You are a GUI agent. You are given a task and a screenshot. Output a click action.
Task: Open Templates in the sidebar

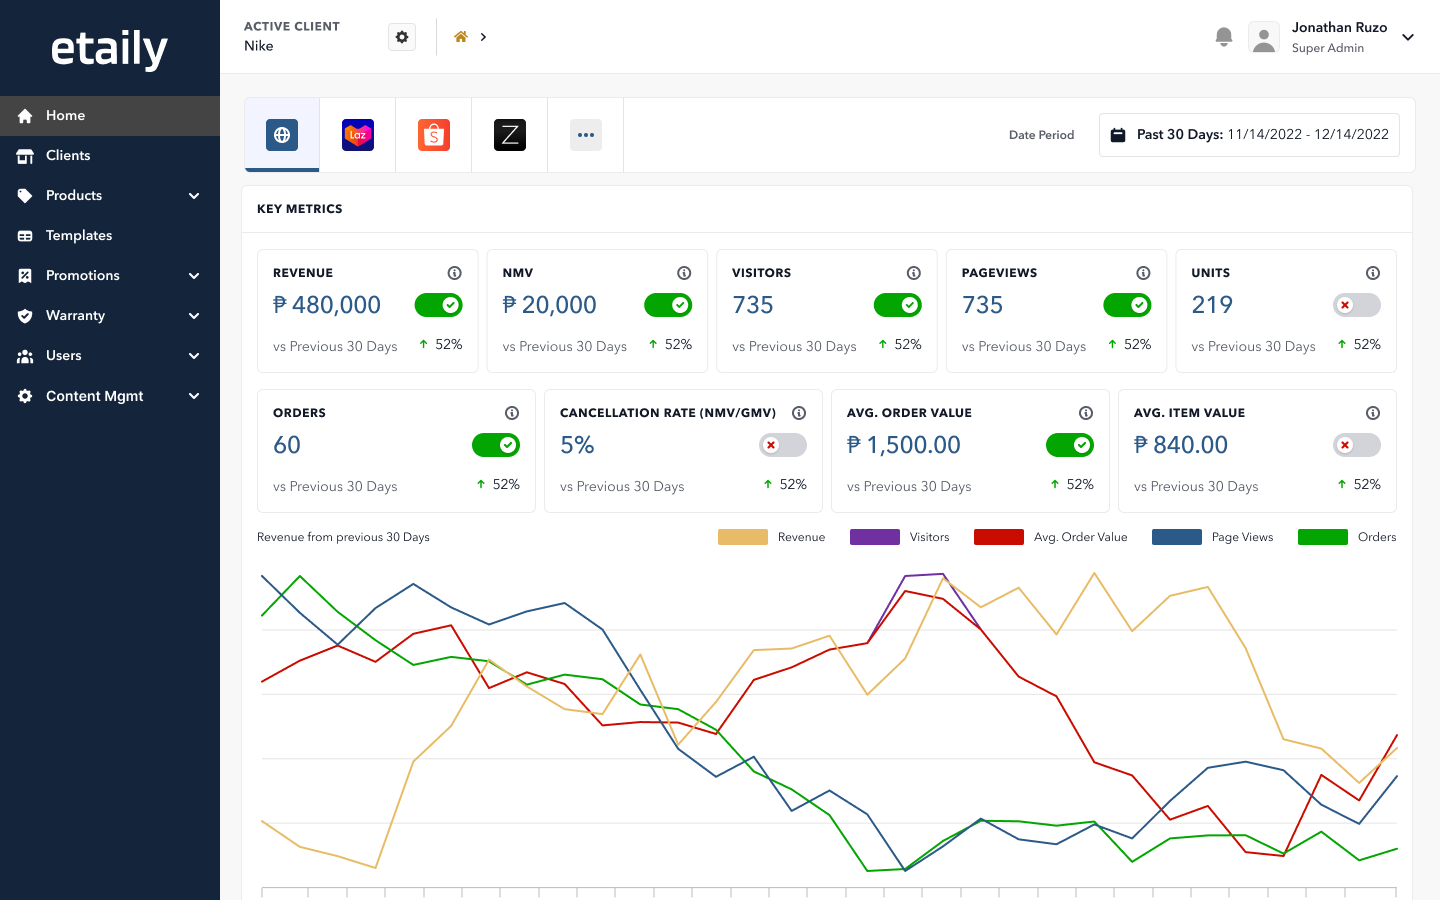(x=79, y=236)
